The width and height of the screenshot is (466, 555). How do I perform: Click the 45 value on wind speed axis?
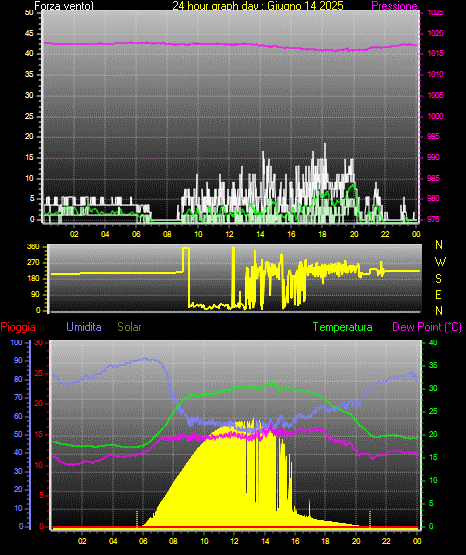coord(29,34)
